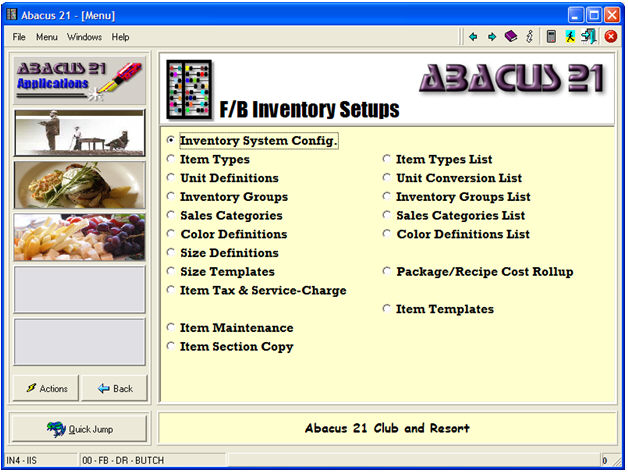Click the left arrow toolbar icon
The width and height of the screenshot is (628, 473).
coord(473,37)
